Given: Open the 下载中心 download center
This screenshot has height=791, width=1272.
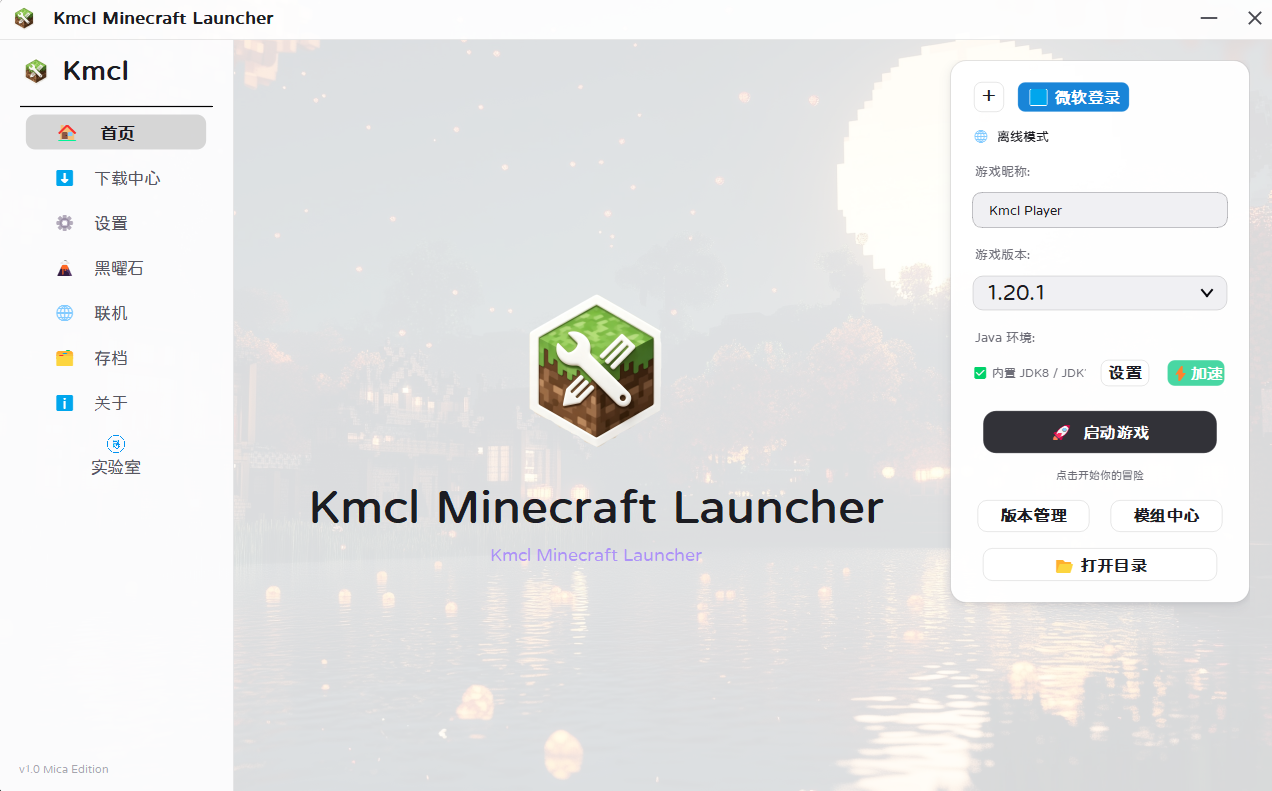Looking at the screenshot, I should [116, 178].
